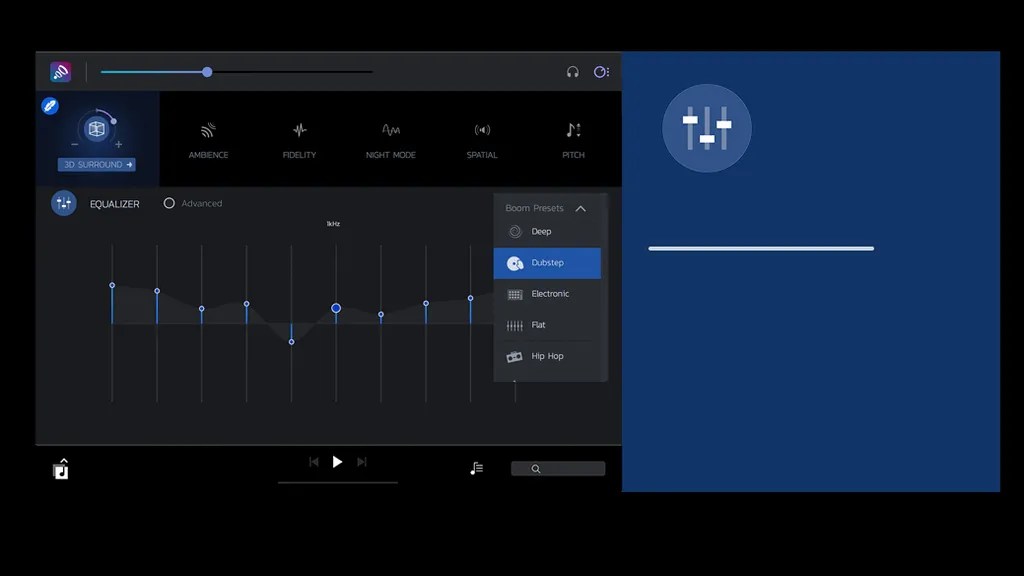The image size is (1024, 576).
Task: Toggle the Advanced equalizer mode
Action: (169, 203)
